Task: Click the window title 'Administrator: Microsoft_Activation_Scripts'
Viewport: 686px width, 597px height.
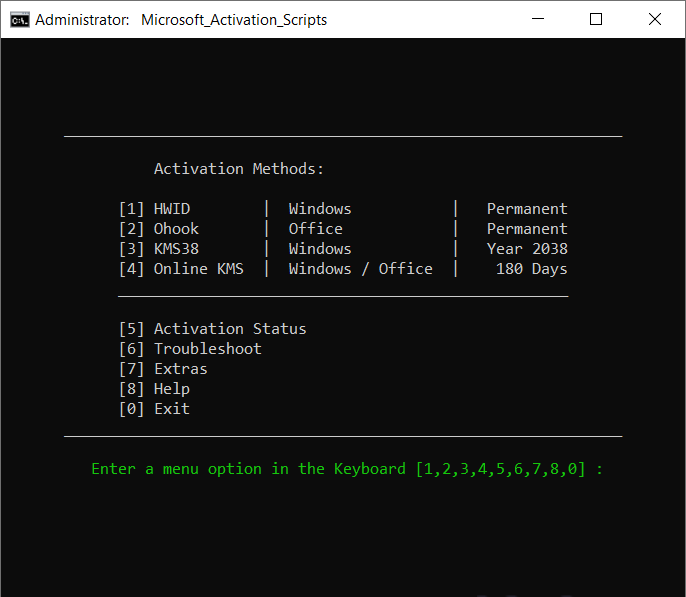Action: (x=181, y=20)
